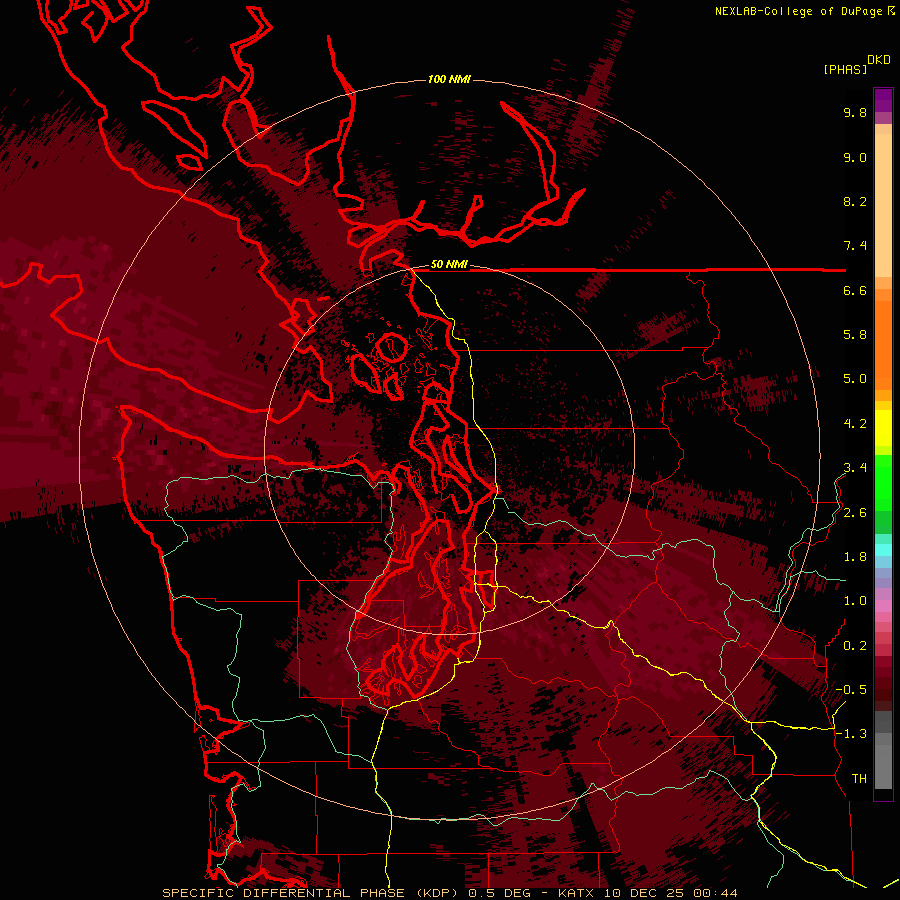The image size is (900, 900).
Task: Click the bright green colorbar segment
Action: click(x=883, y=482)
